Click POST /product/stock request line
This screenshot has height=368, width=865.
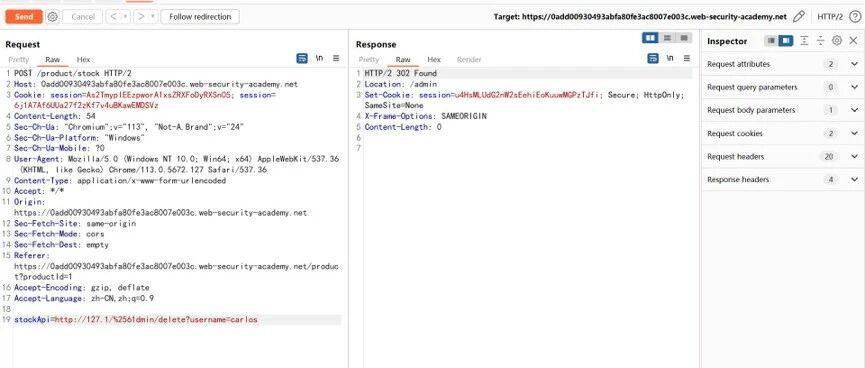click(x=72, y=73)
